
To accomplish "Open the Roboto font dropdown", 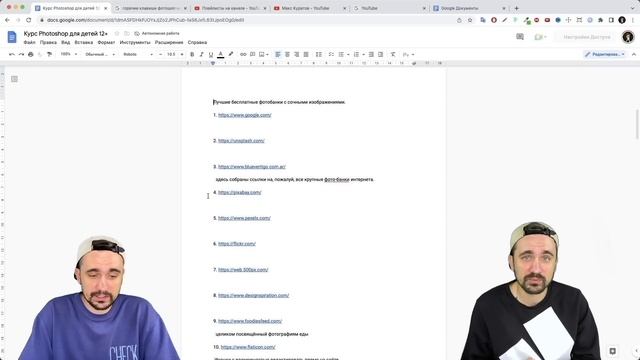I will 138,54.
